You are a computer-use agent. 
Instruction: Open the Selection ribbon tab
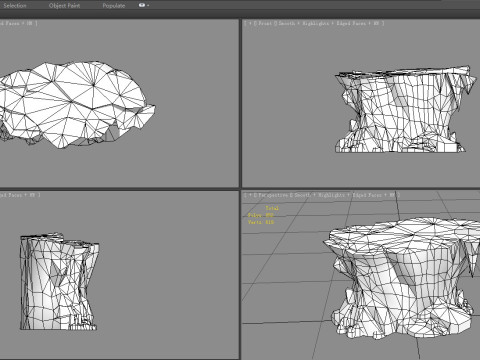(15, 6)
